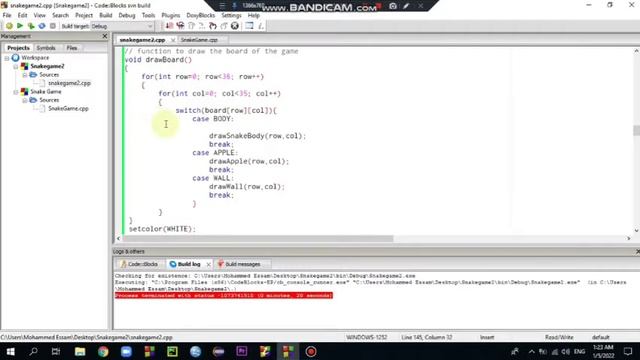Click the Next instruction debugger icon
The image size is (640, 360).
coord(224,26)
